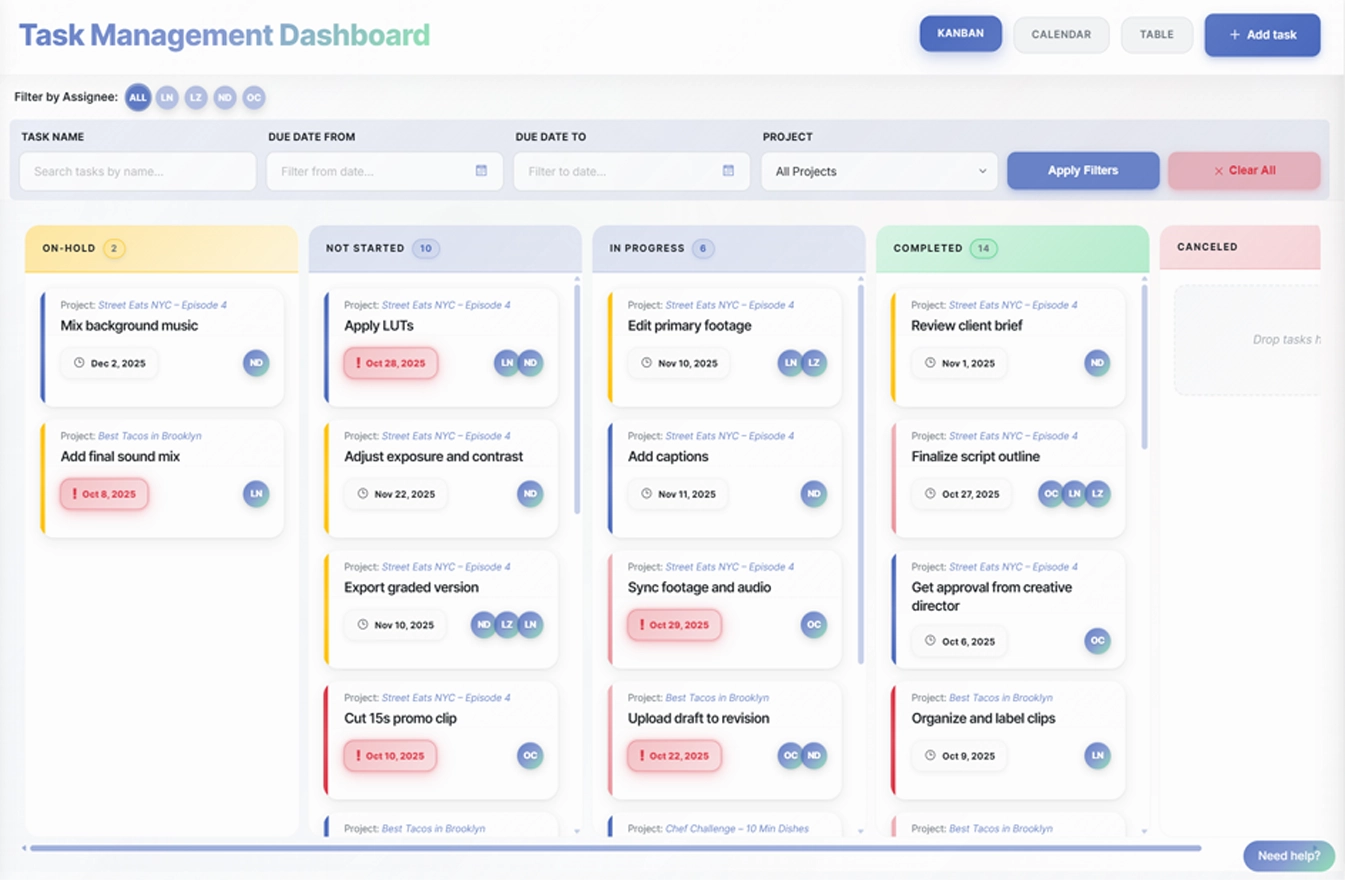Open the All Projects dropdown
This screenshot has height=880, width=1345.
(878, 170)
